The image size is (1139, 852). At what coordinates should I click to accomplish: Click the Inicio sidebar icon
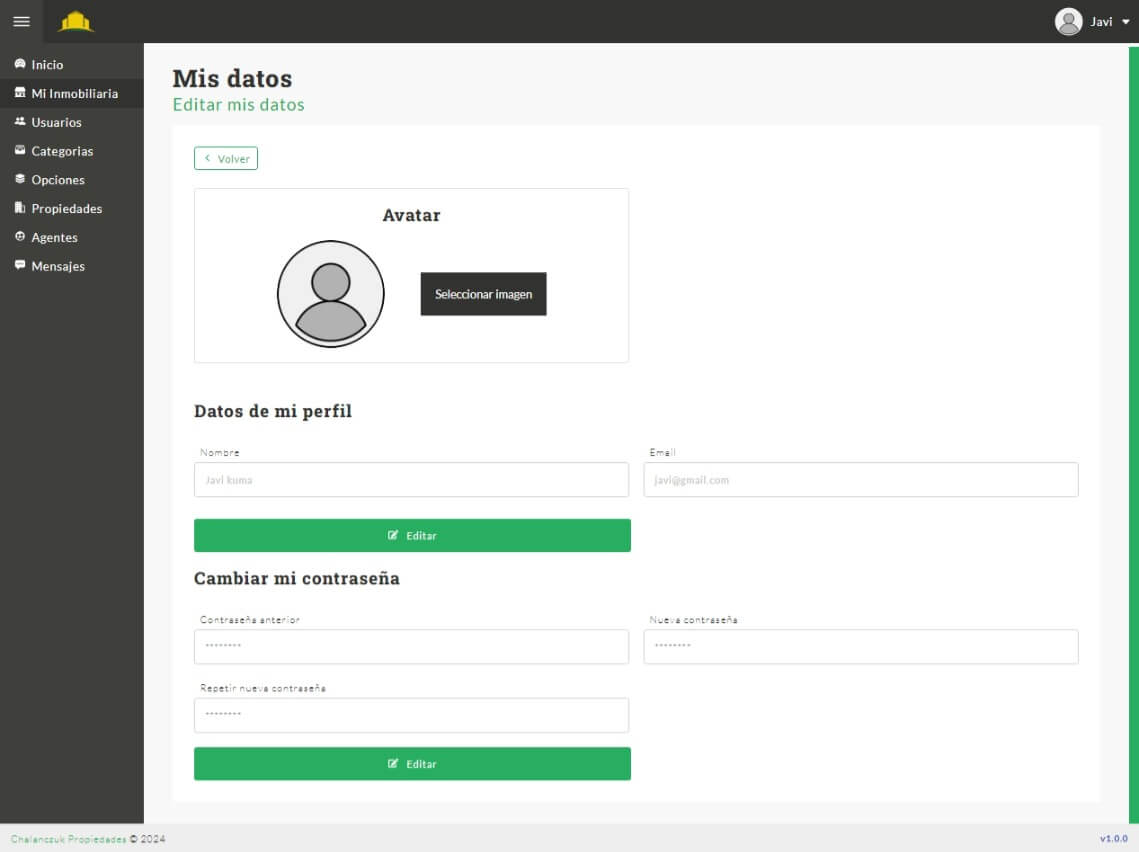click(x=20, y=64)
